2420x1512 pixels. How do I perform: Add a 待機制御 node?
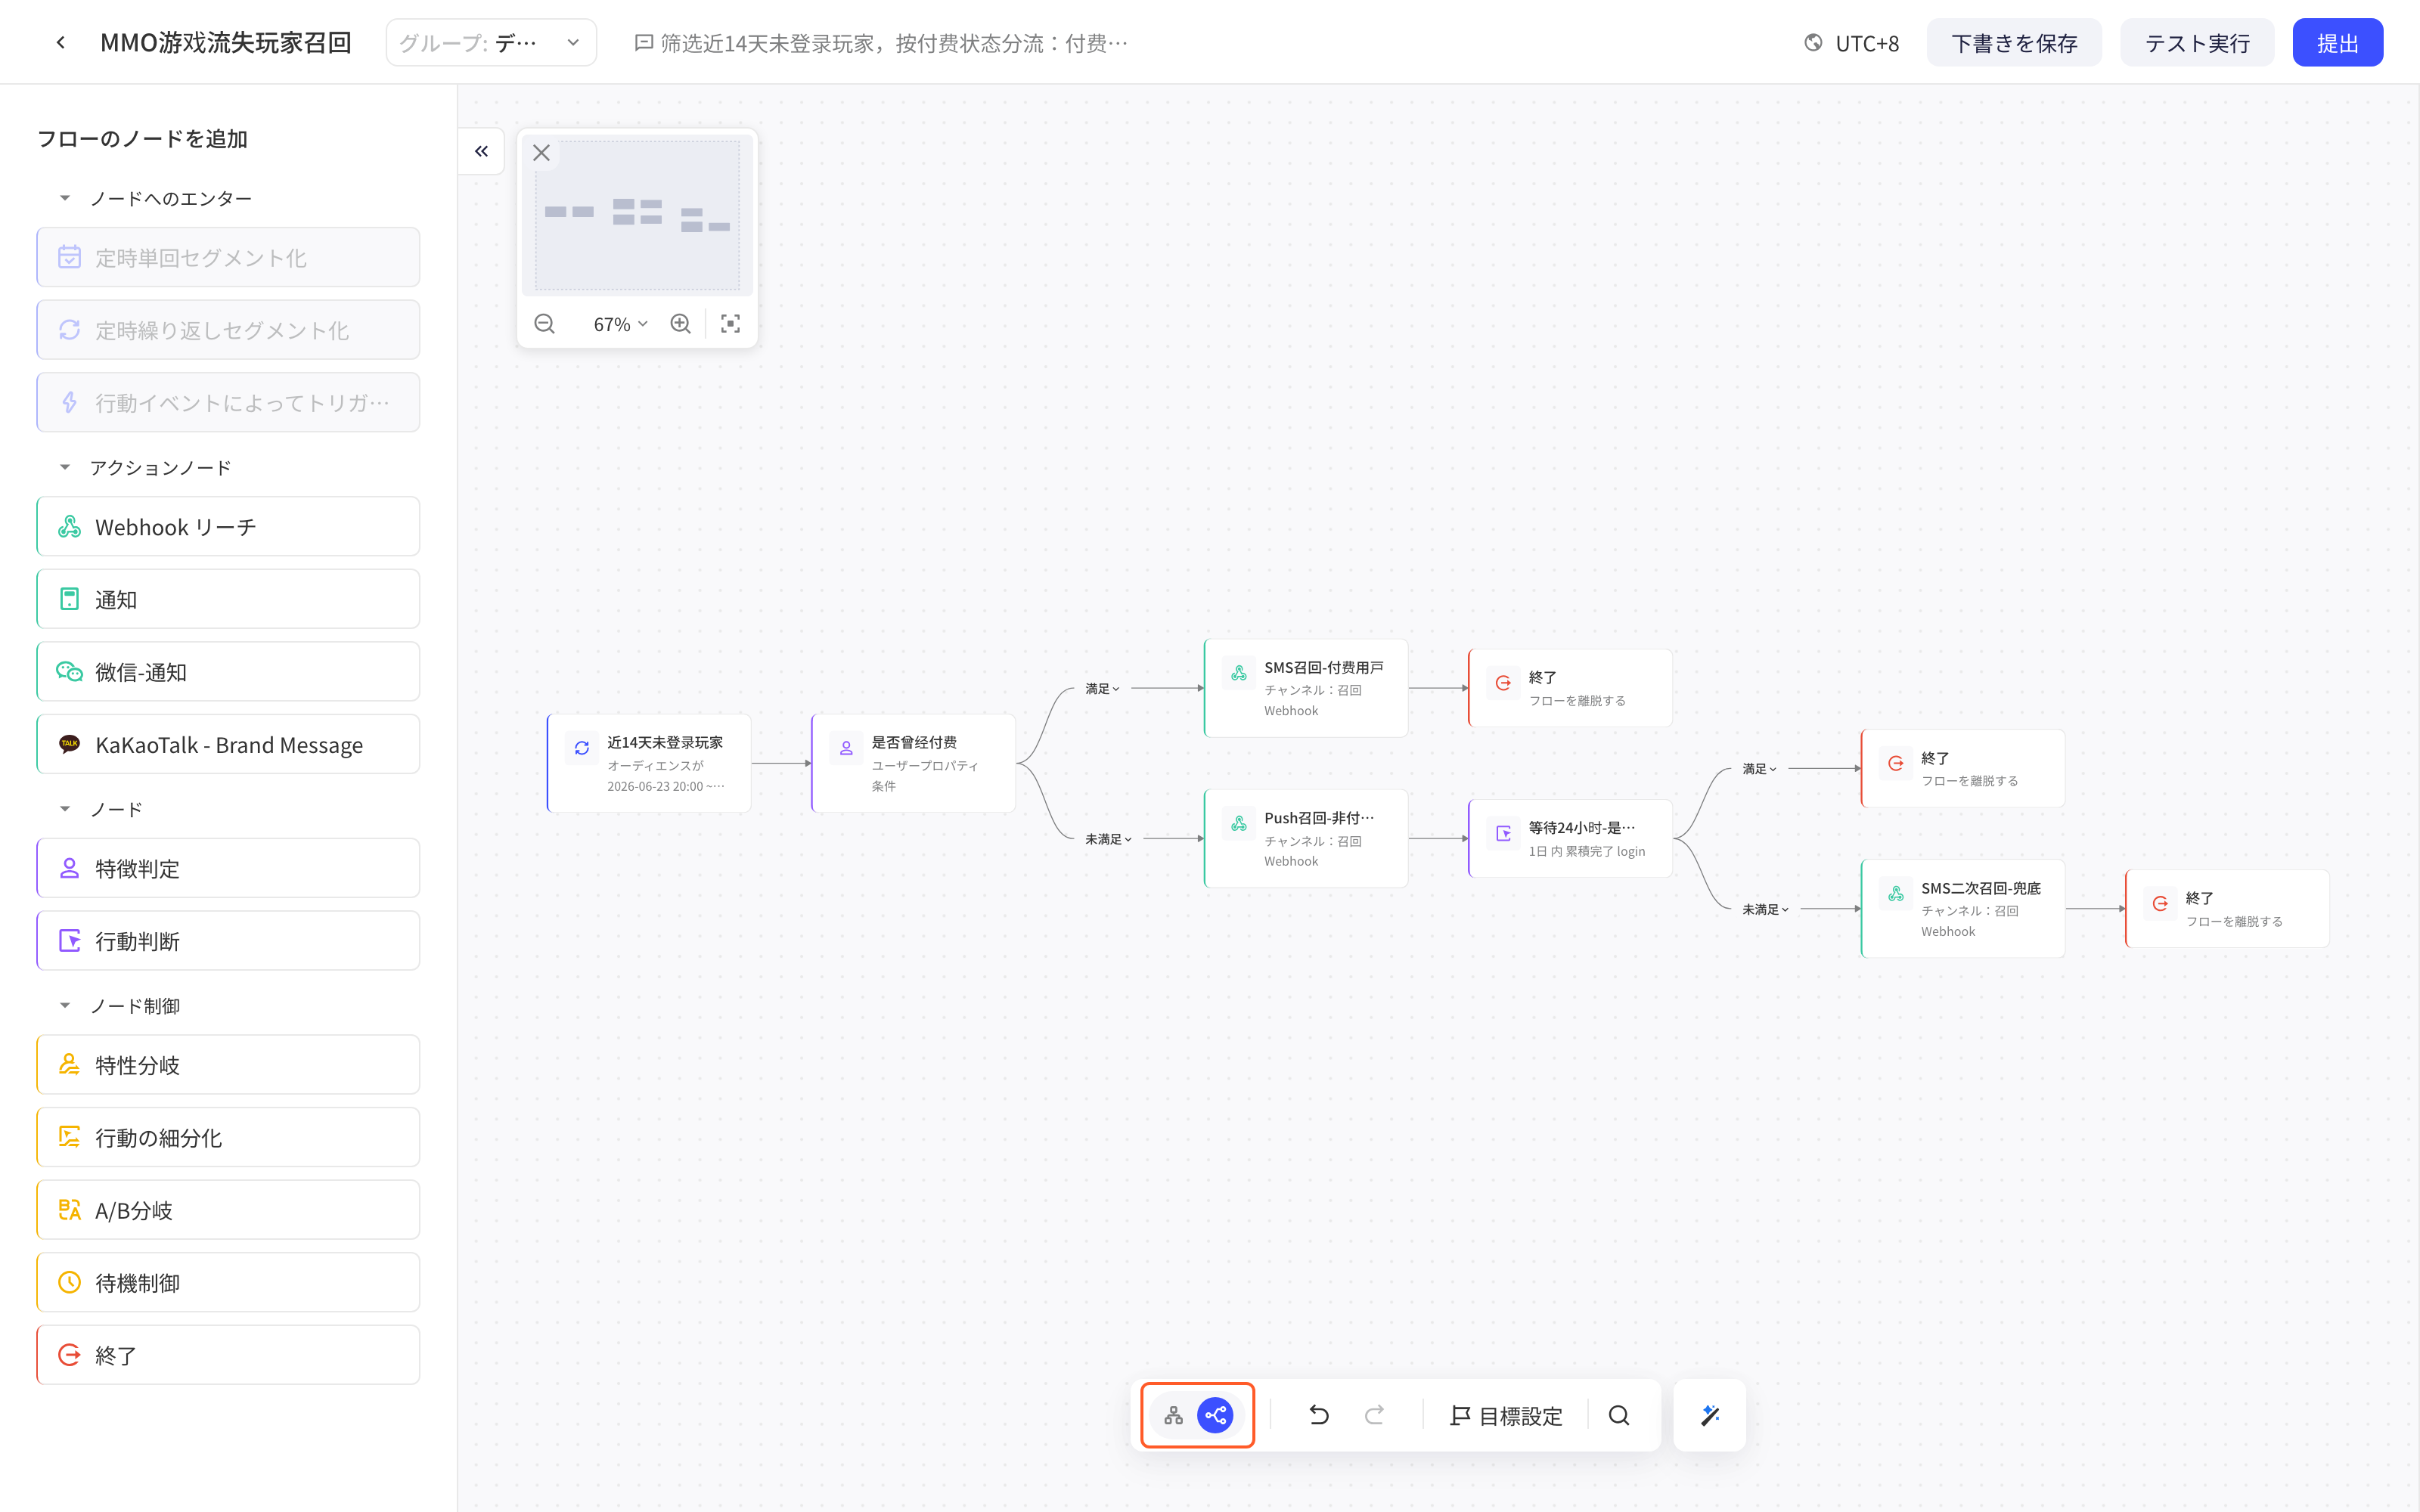click(228, 1282)
